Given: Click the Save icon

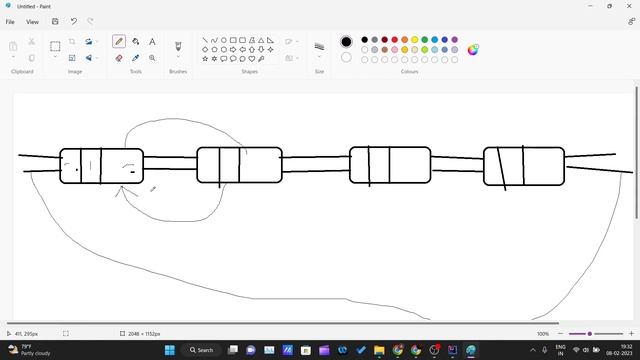Looking at the screenshot, I should coord(55,21).
